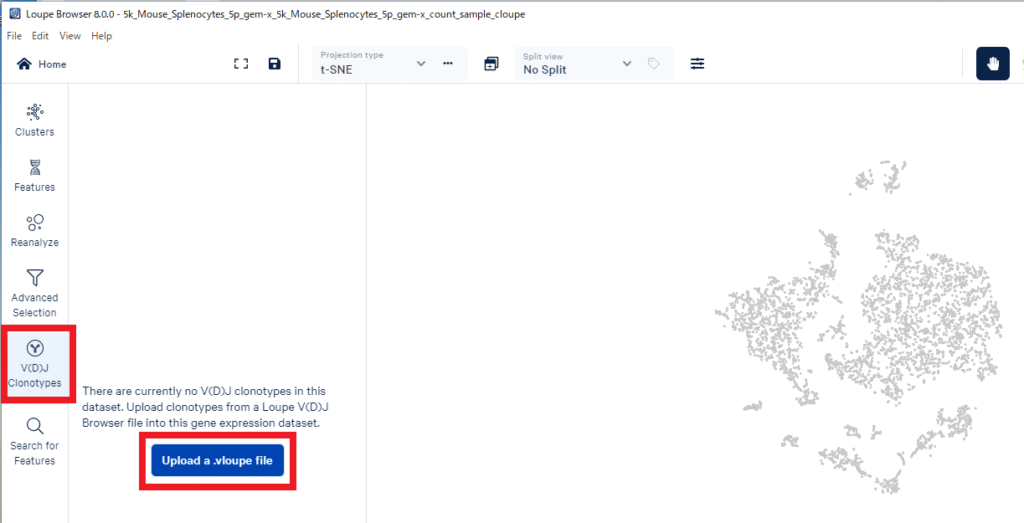The height and width of the screenshot is (523, 1024).
Task: Activate the hand pan tool
Action: click(992, 64)
